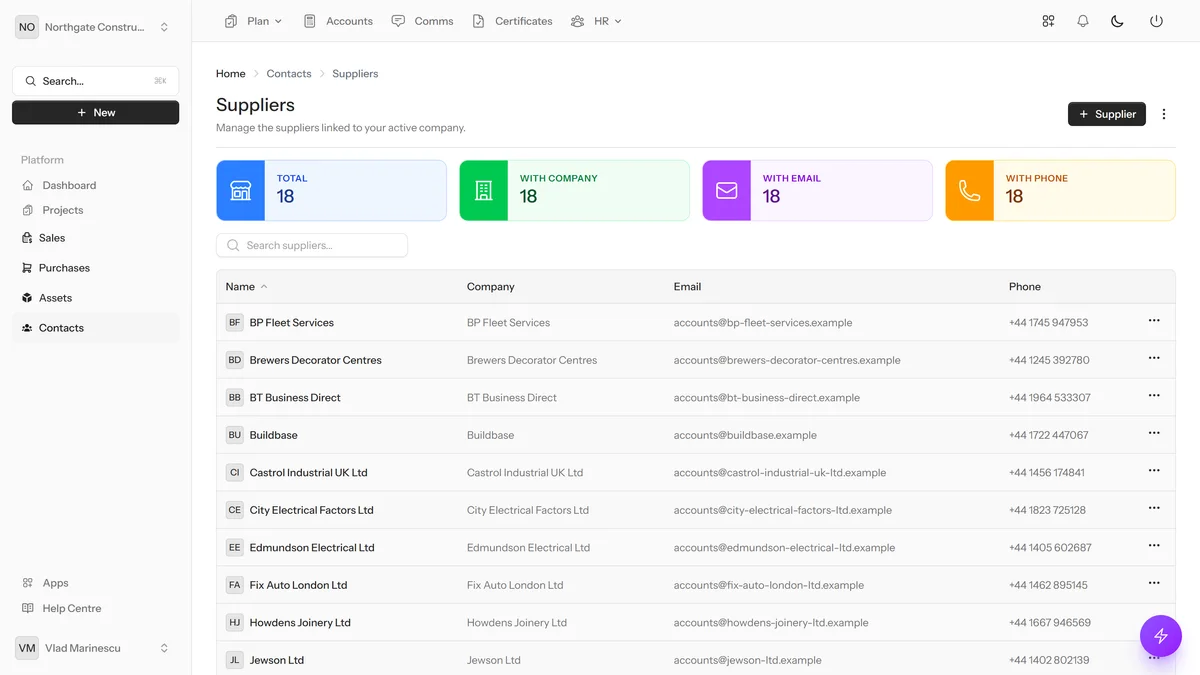The image size is (1200, 675).
Task: Click Brewers Decorator Centres name
Action: point(316,360)
